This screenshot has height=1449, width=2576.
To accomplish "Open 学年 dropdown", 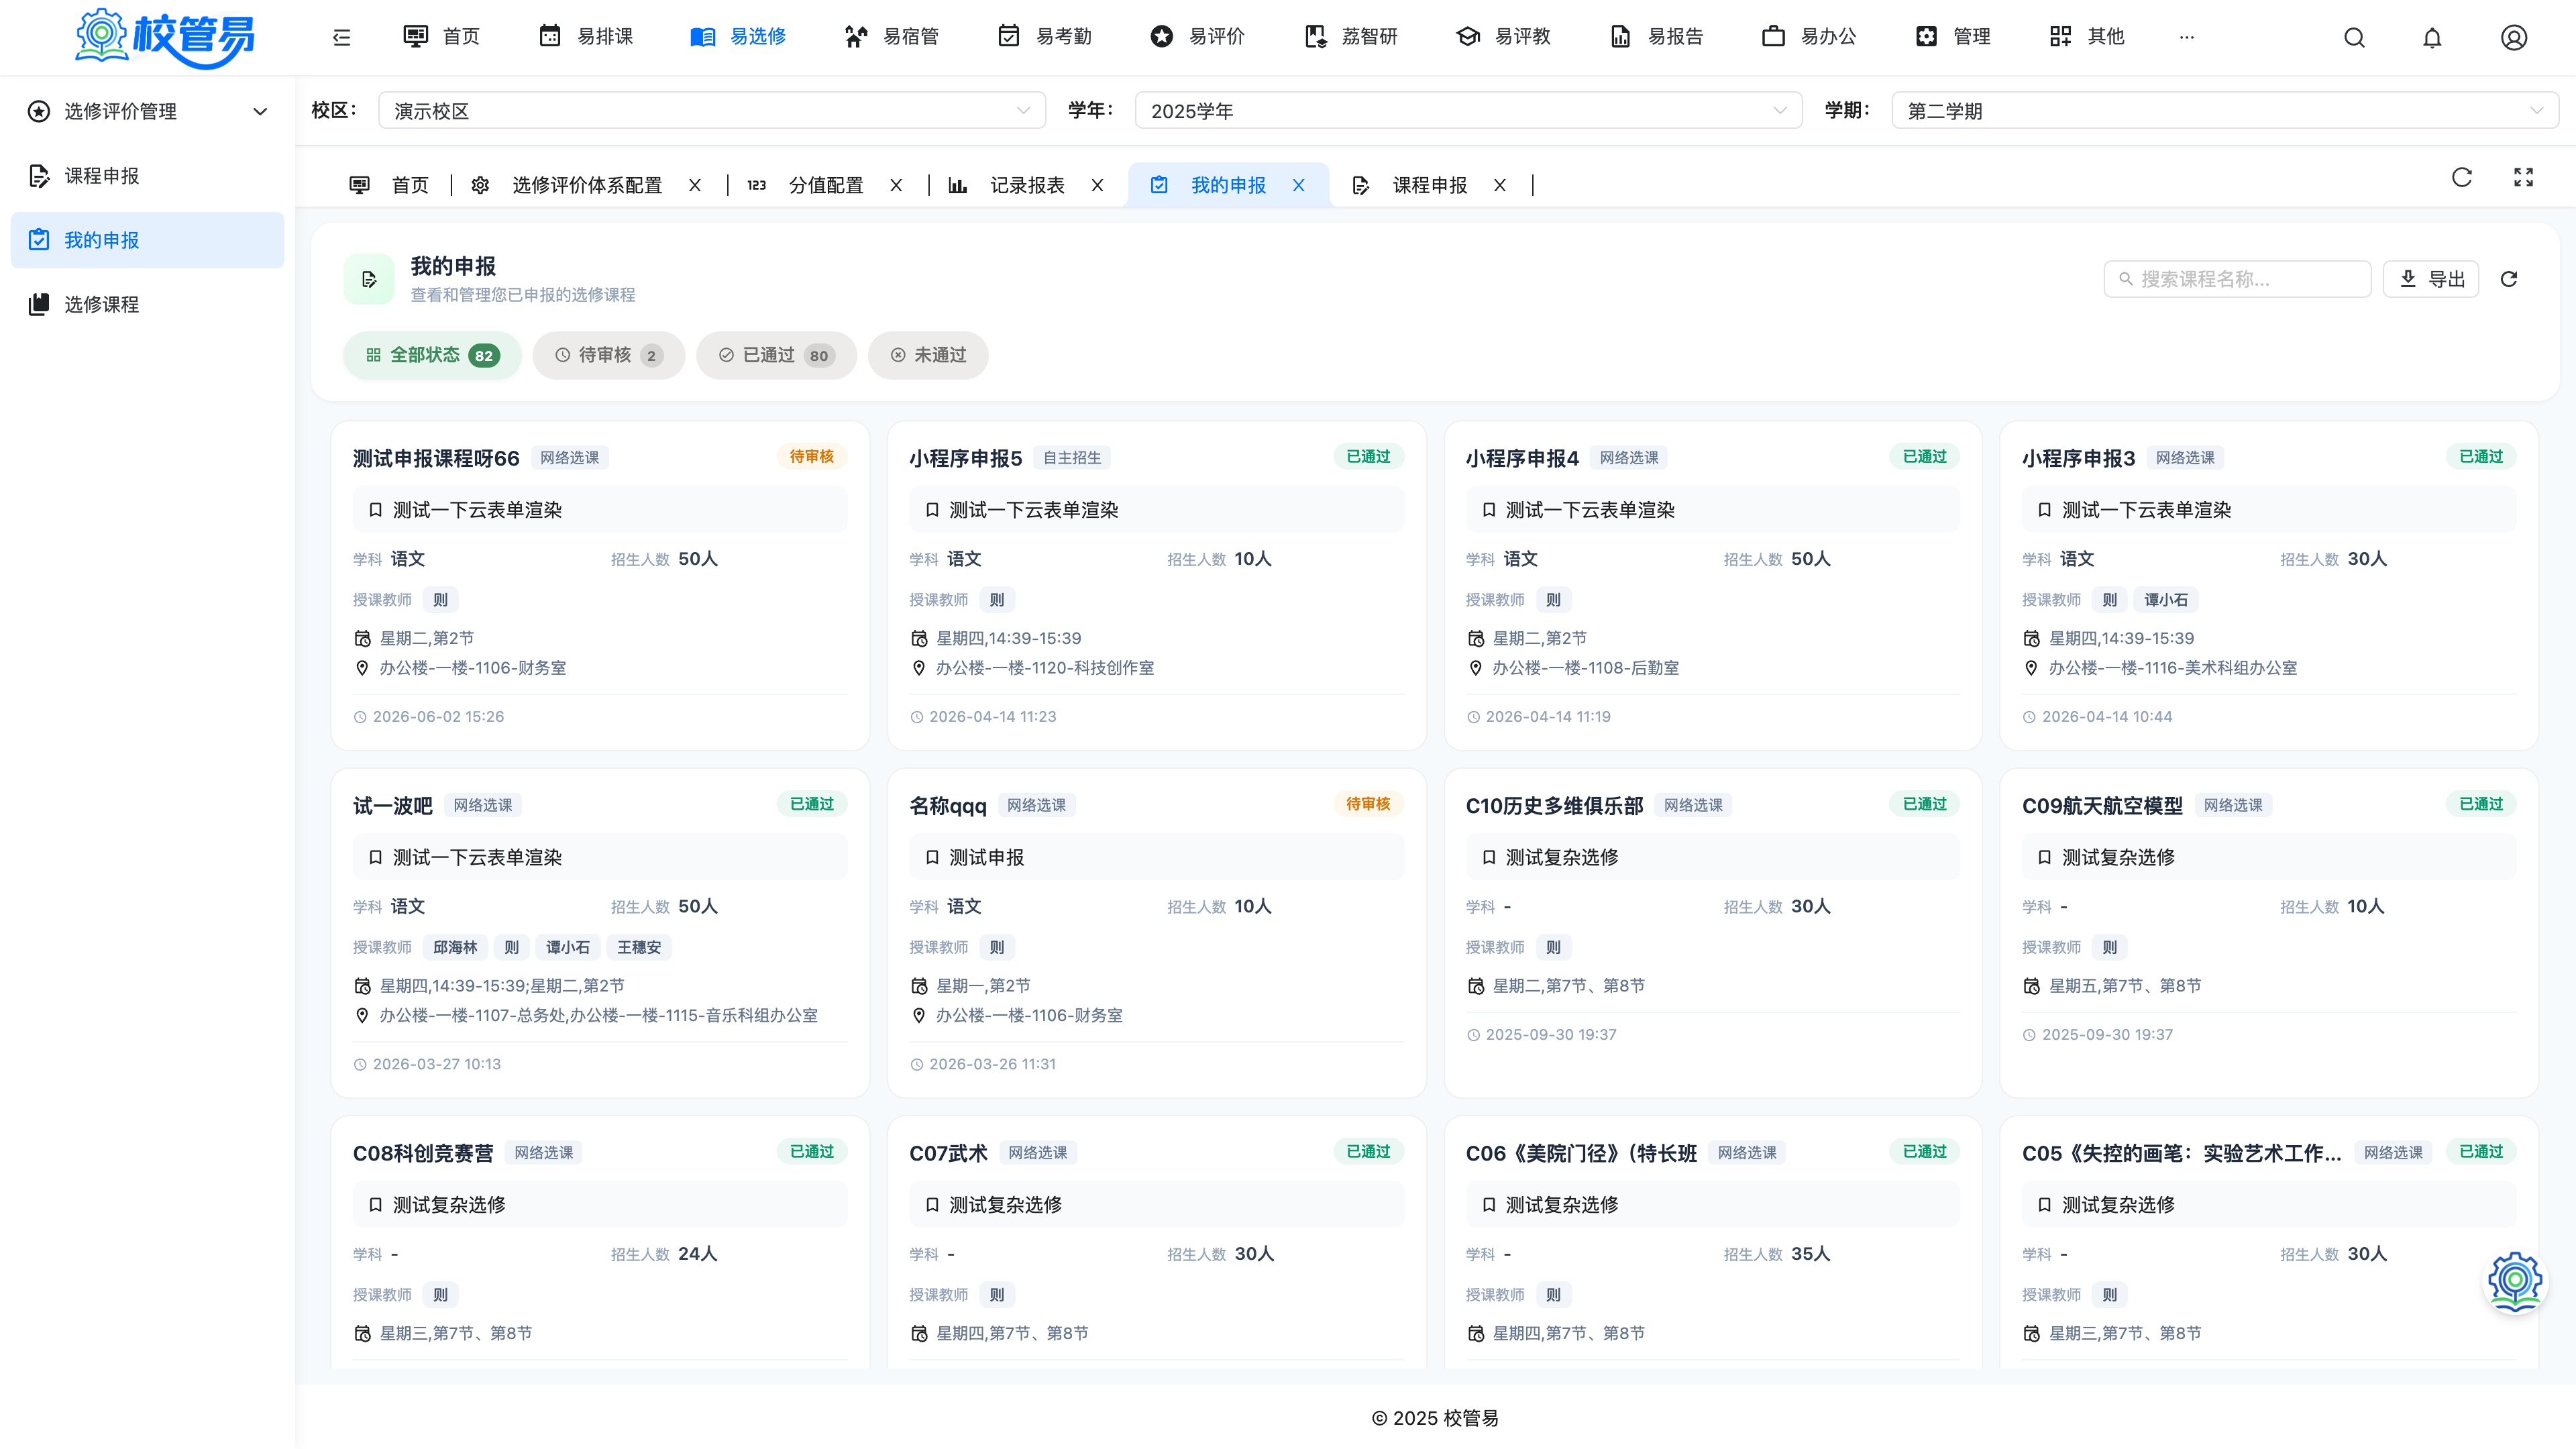I will [x=1468, y=110].
